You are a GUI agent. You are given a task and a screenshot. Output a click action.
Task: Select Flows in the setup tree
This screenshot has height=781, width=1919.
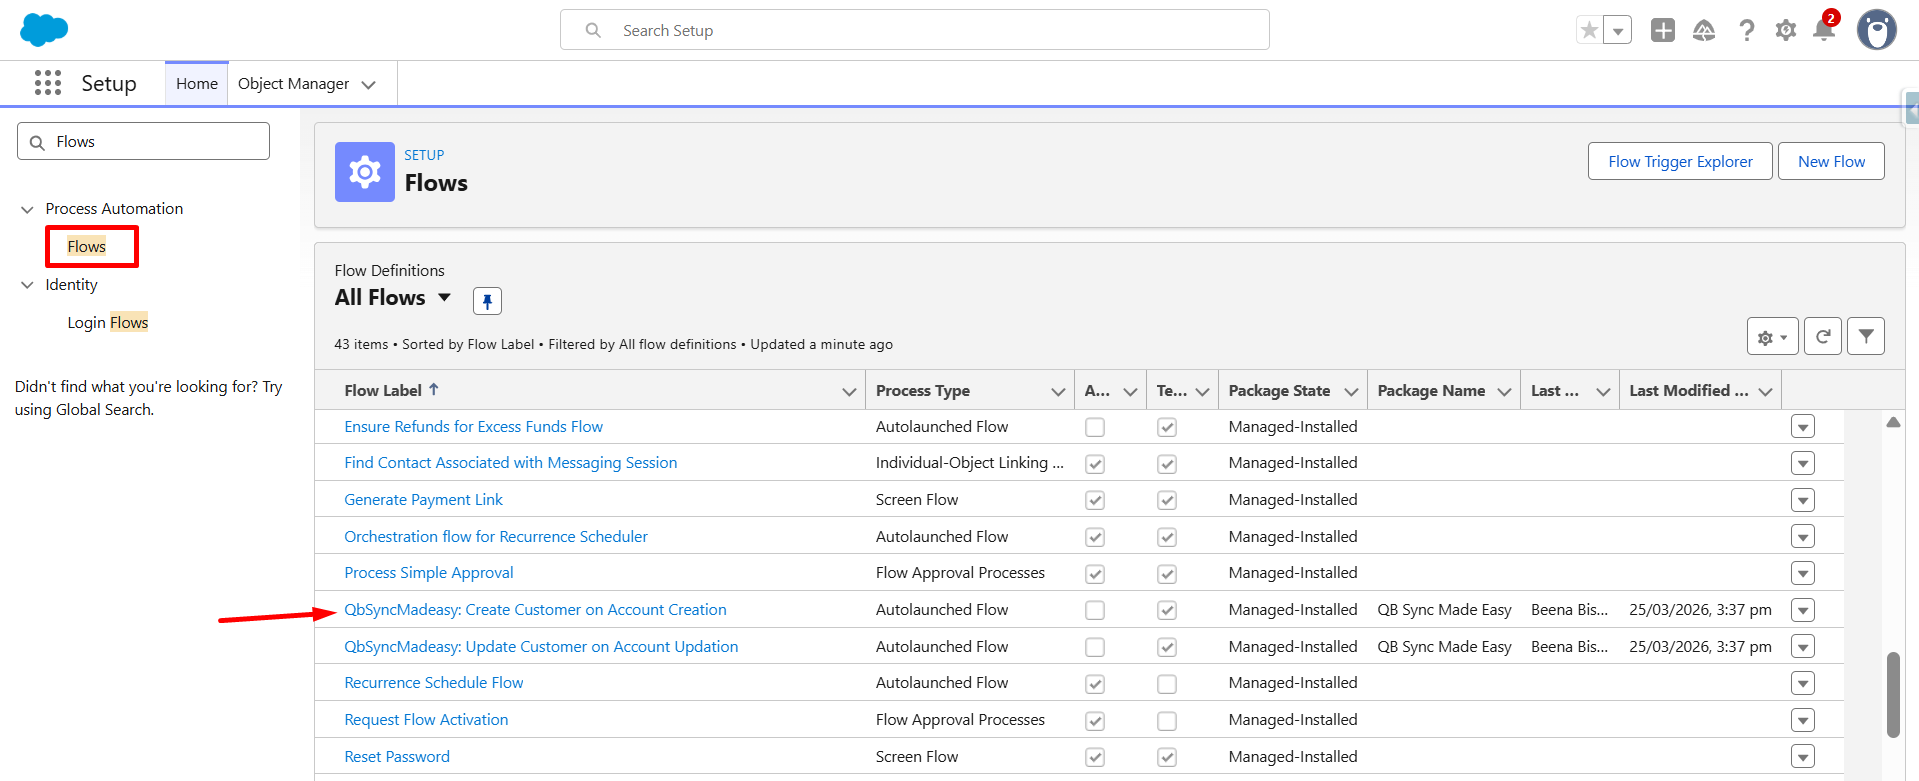(87, 246)
